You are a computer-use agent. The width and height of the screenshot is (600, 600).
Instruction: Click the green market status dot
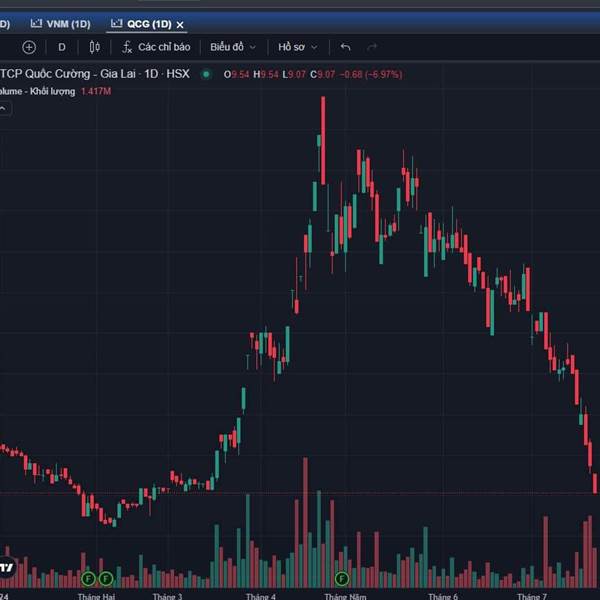(206, 74)
